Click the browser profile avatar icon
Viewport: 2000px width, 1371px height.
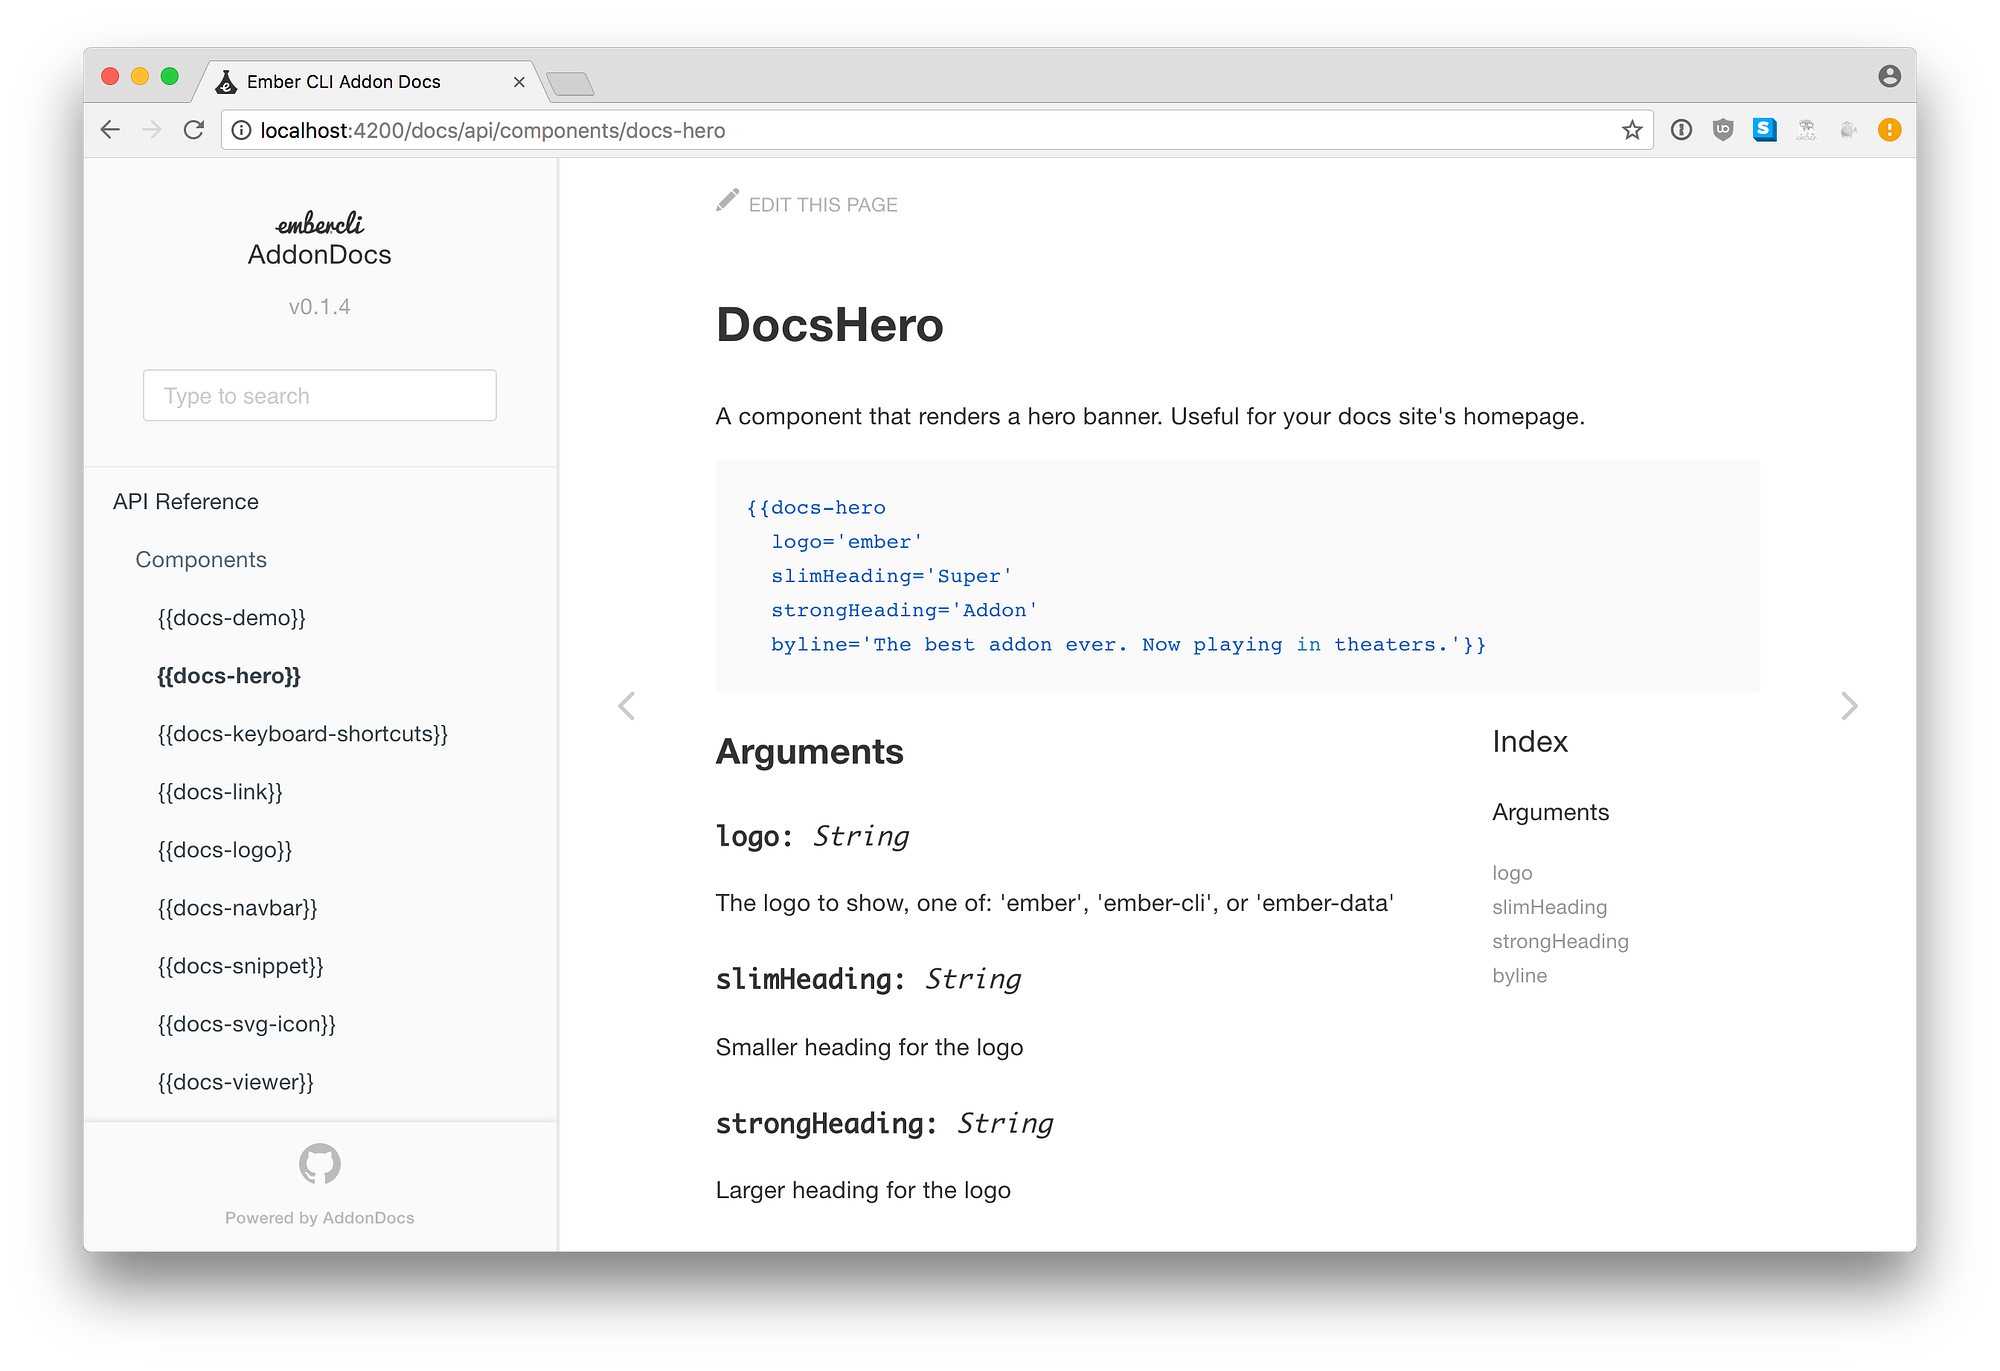(1888, 75)
